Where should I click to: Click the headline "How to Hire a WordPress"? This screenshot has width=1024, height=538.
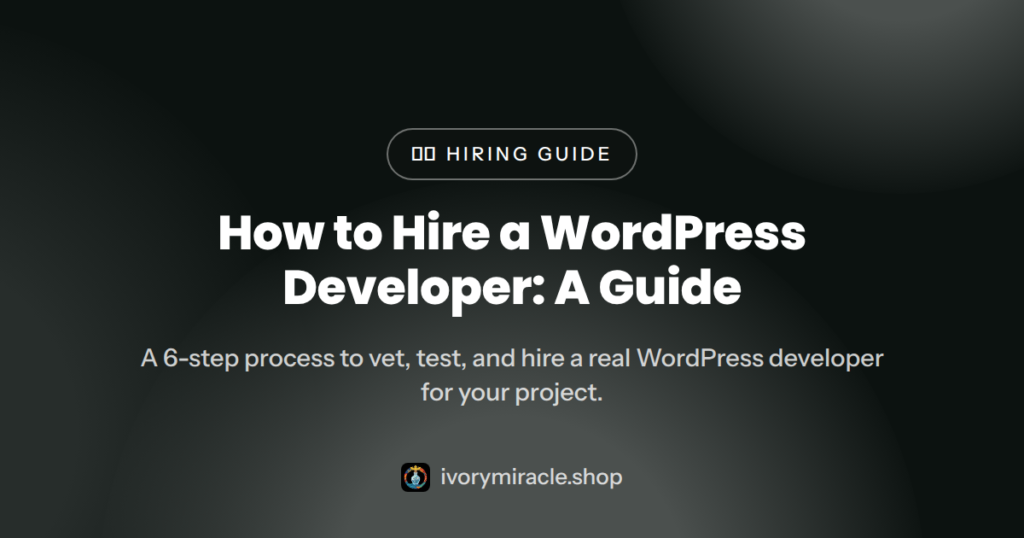pyautogui.click(x=511, y=233)
